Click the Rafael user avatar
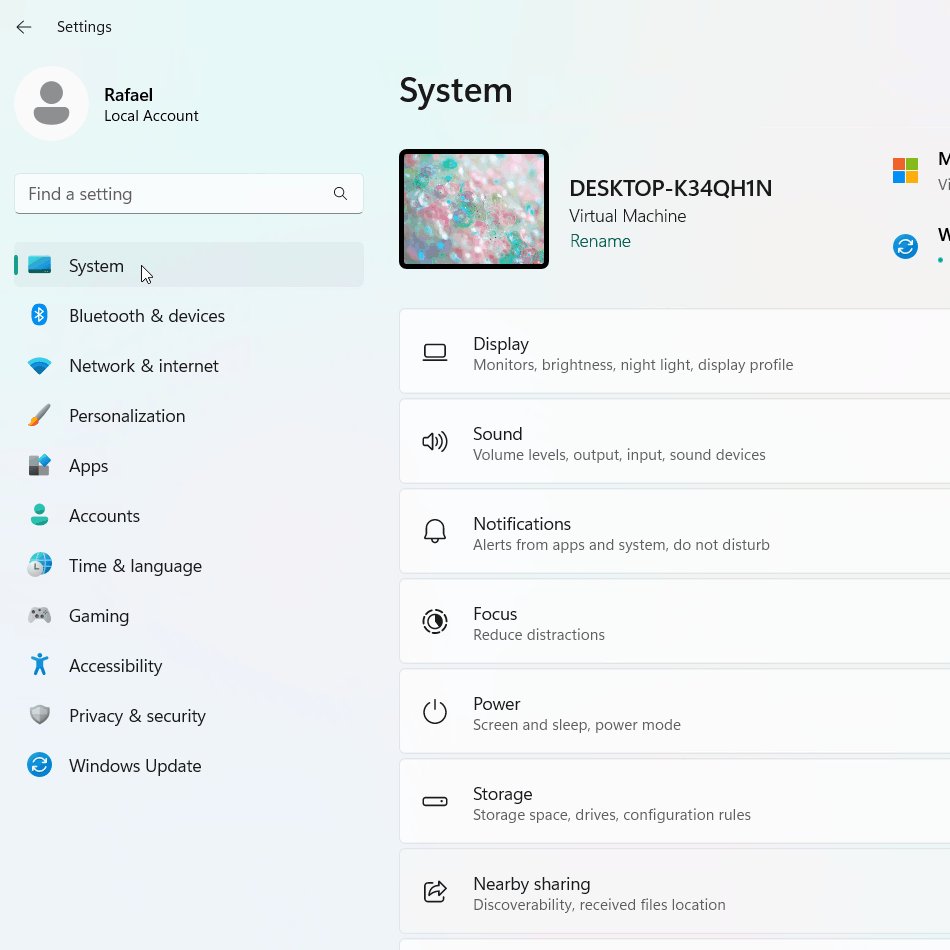The width and height of the screenshot is (950, 950). (x=51, y=104)
